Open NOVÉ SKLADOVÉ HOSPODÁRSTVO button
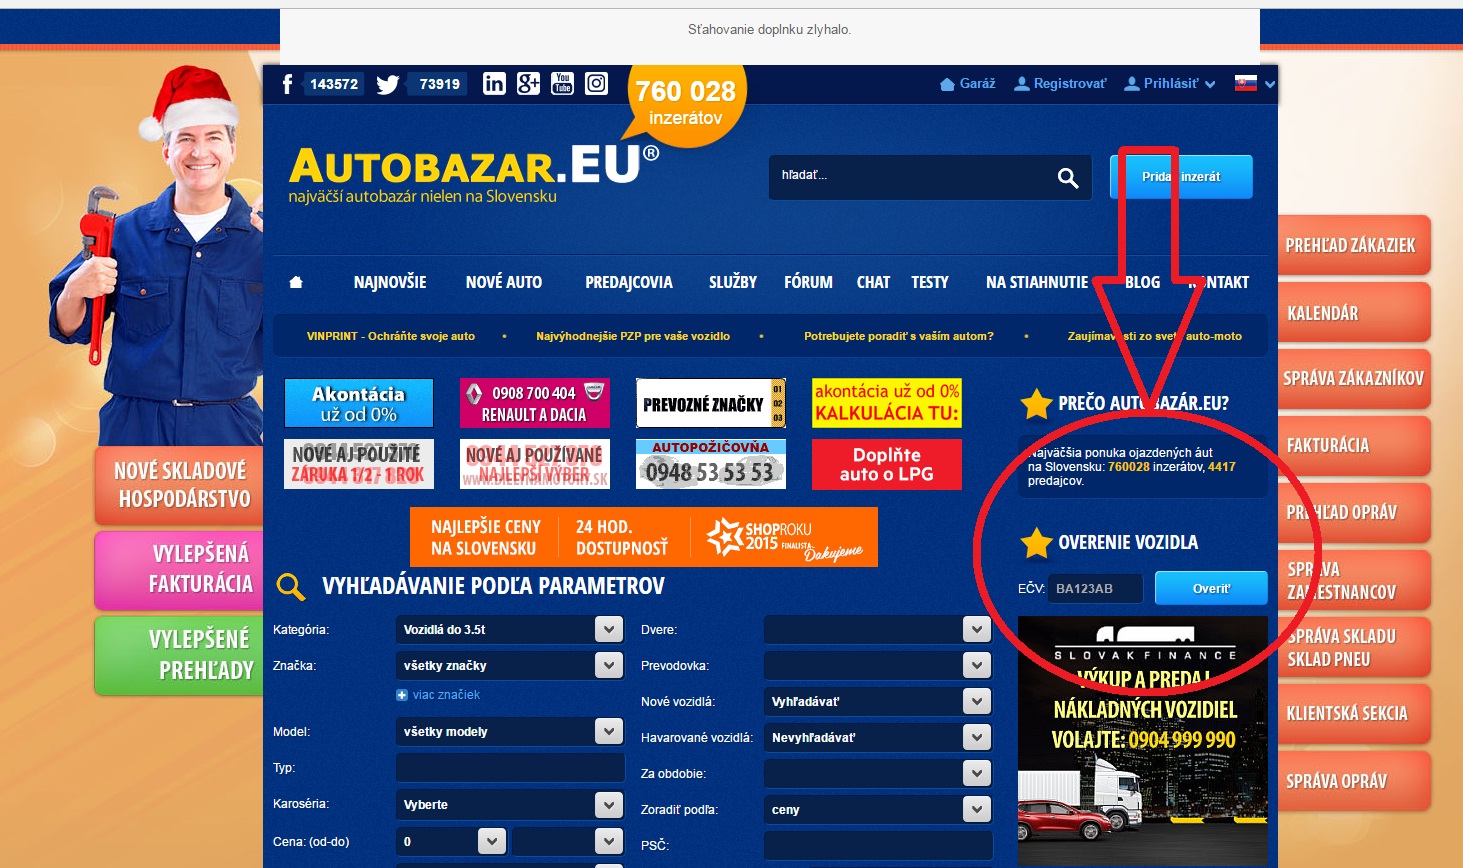This screenshot has width=1463, height=868. tap(179, 485)
